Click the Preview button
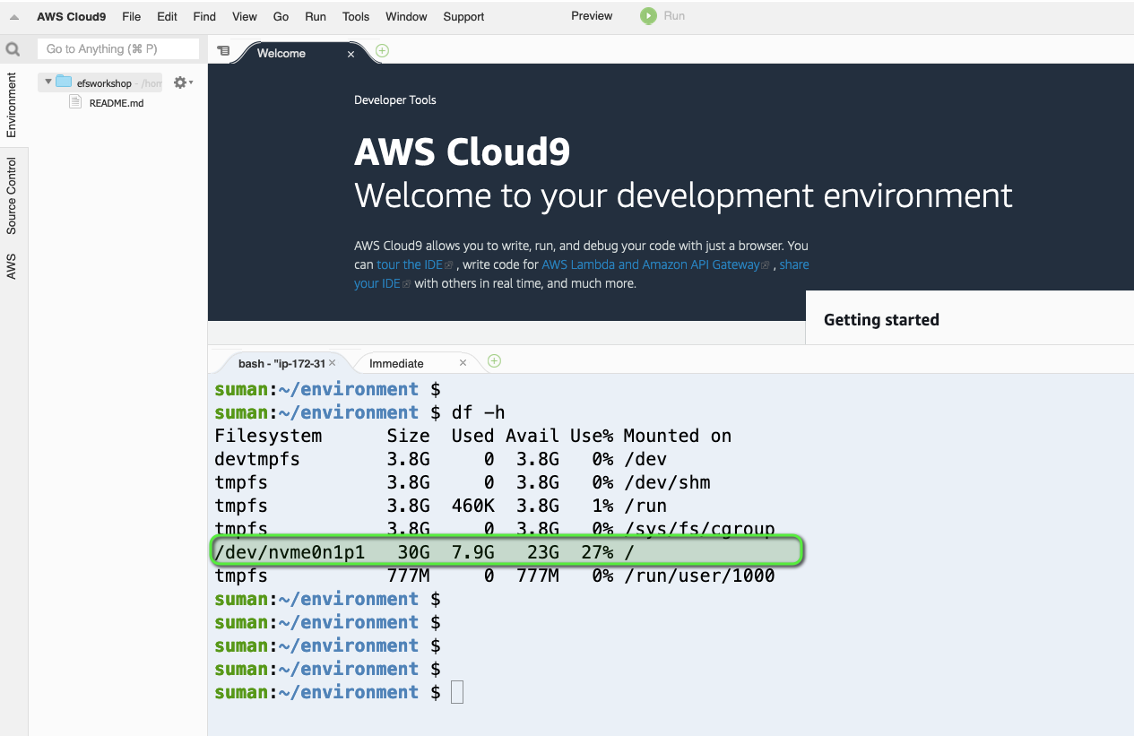This screenshot has width=1135, height=737. click(591, 16)
